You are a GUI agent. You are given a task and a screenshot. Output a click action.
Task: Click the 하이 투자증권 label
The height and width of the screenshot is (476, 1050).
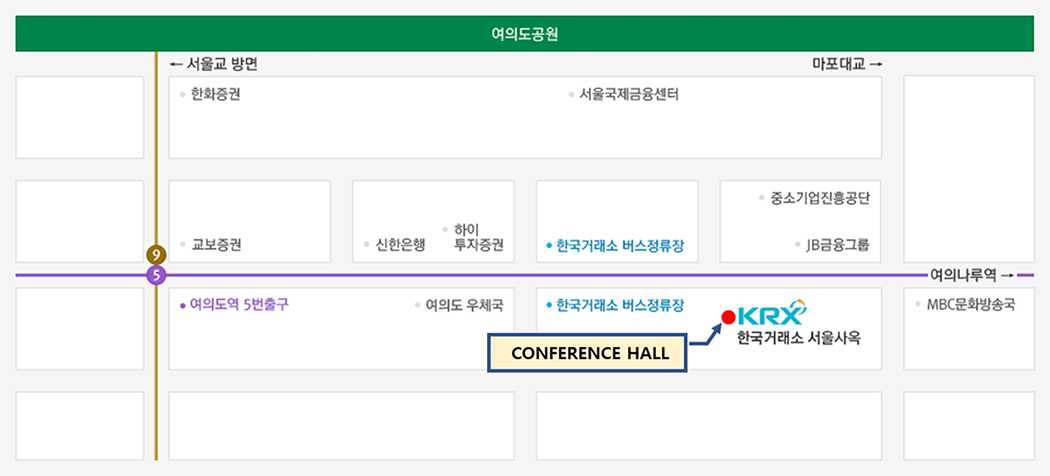477,237
